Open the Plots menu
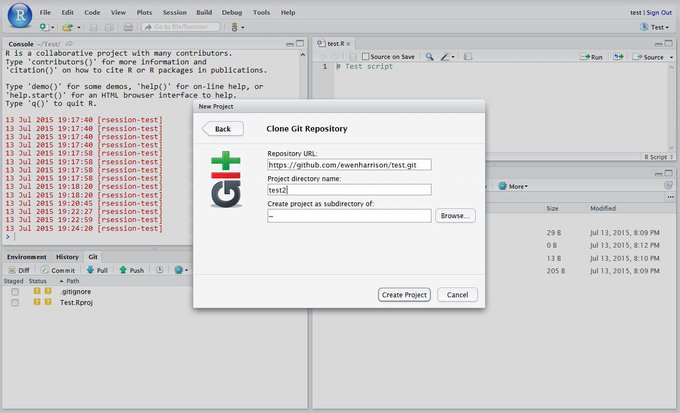This screenshot has width=680, height=413. 144,13
